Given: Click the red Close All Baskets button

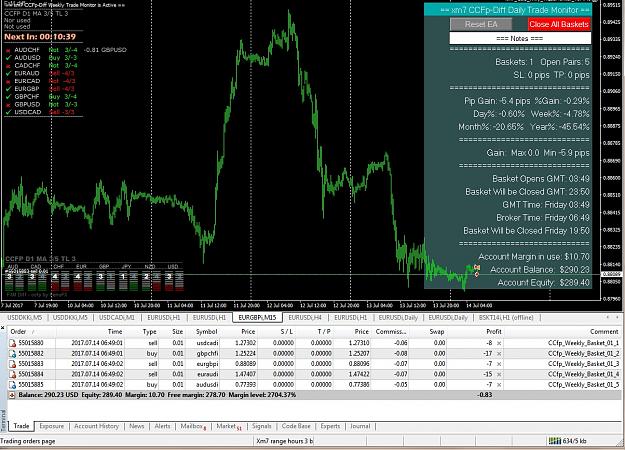Looking at the screenshot, I should point(559,24).
